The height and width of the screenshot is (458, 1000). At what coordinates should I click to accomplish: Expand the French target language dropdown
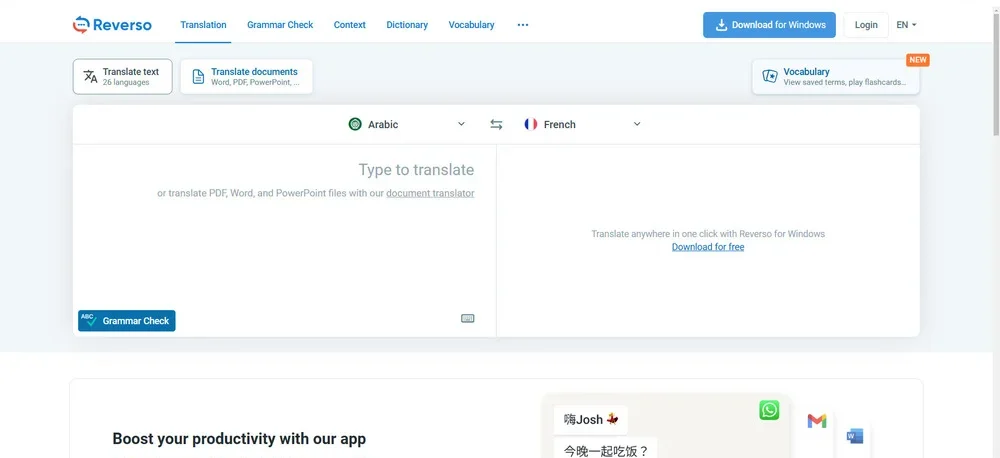click(636, 124)
